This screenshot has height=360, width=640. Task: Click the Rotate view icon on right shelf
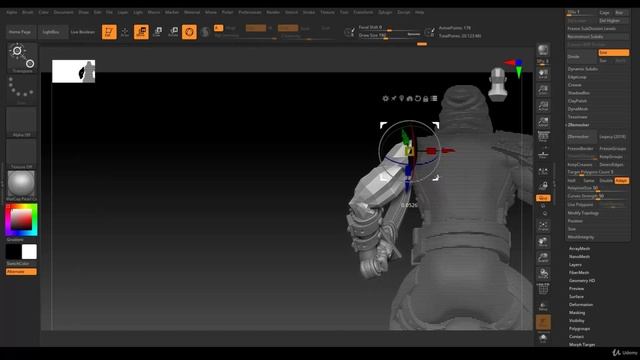543,273
